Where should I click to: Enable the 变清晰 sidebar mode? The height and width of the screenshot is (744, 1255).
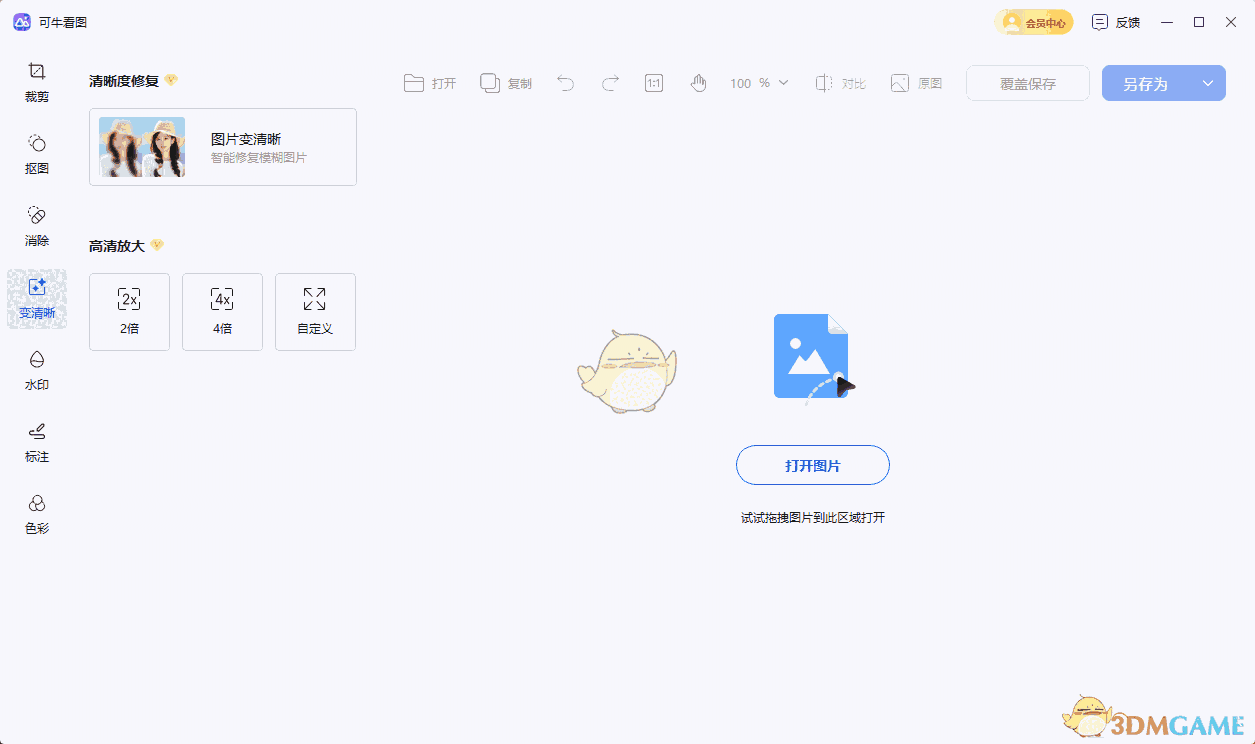click(37, 298)
